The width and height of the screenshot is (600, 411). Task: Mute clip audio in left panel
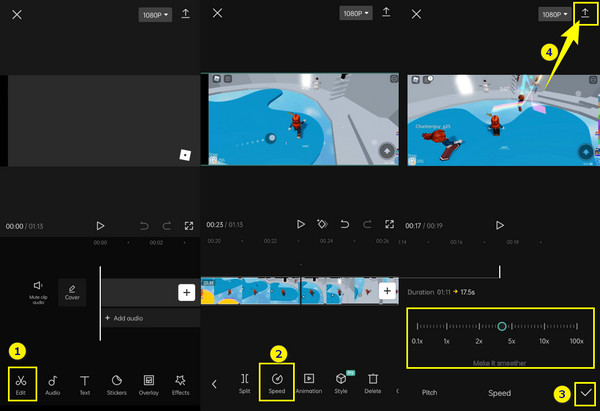coord(38,292)
